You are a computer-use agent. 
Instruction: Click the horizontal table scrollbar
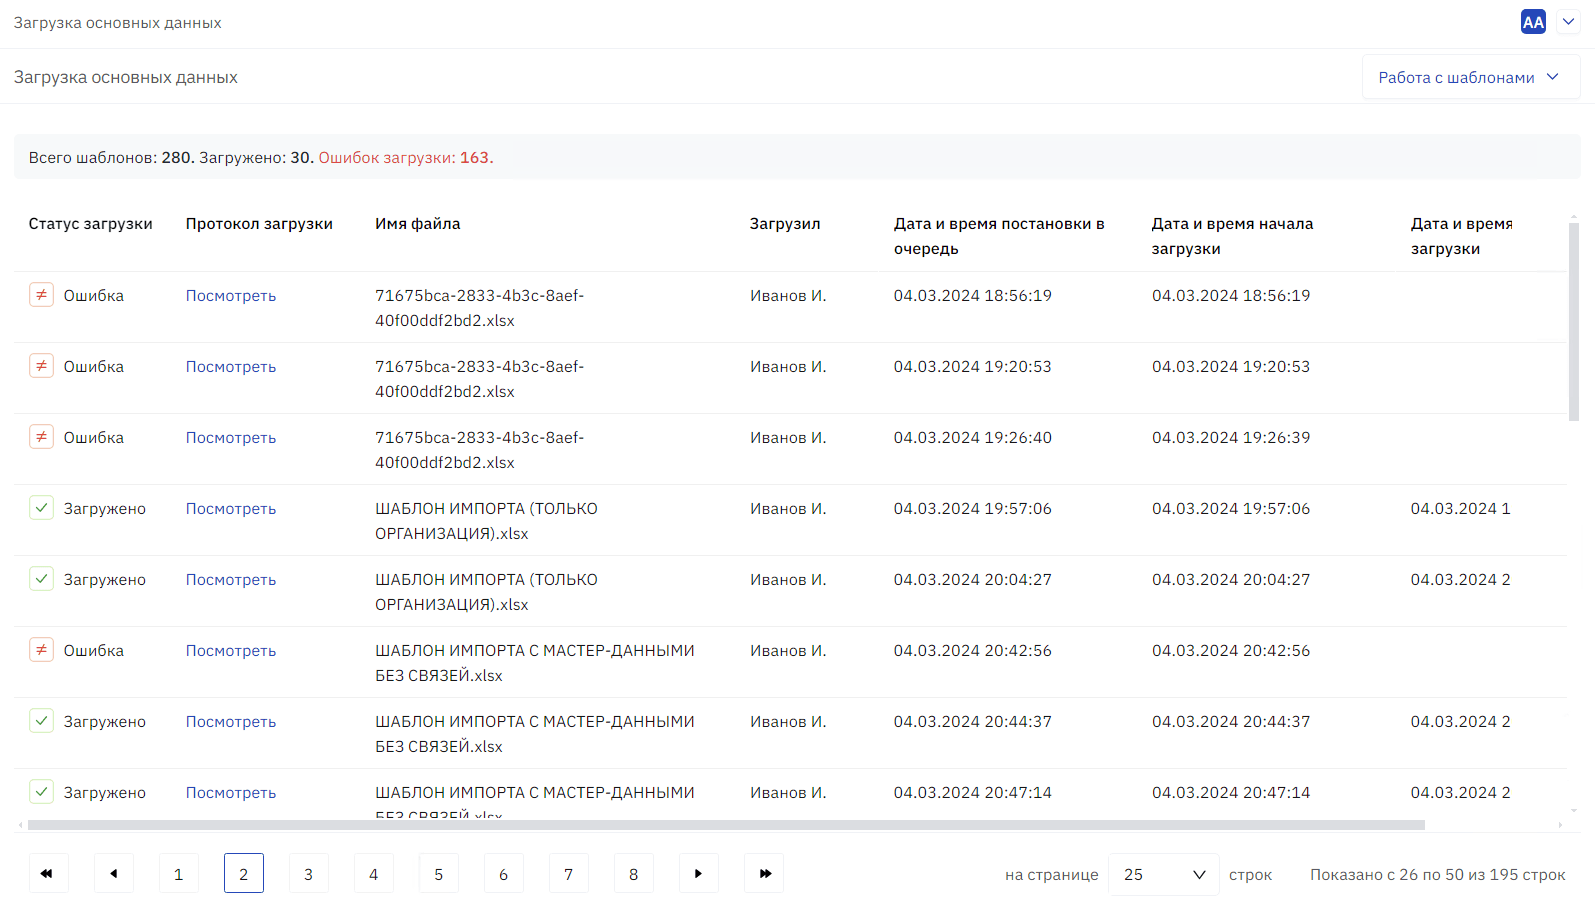726,825
